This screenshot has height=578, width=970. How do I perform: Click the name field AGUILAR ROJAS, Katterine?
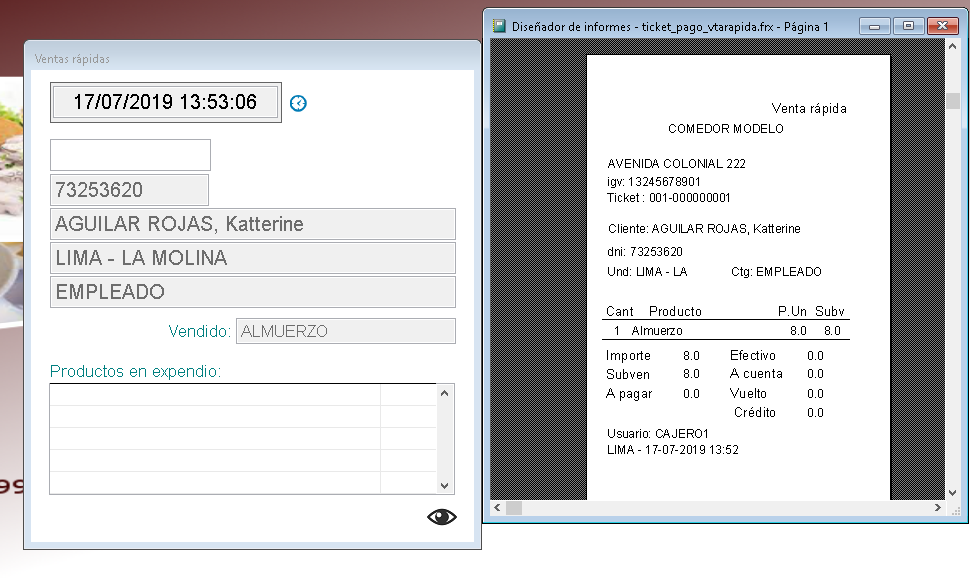pos(252,224)
